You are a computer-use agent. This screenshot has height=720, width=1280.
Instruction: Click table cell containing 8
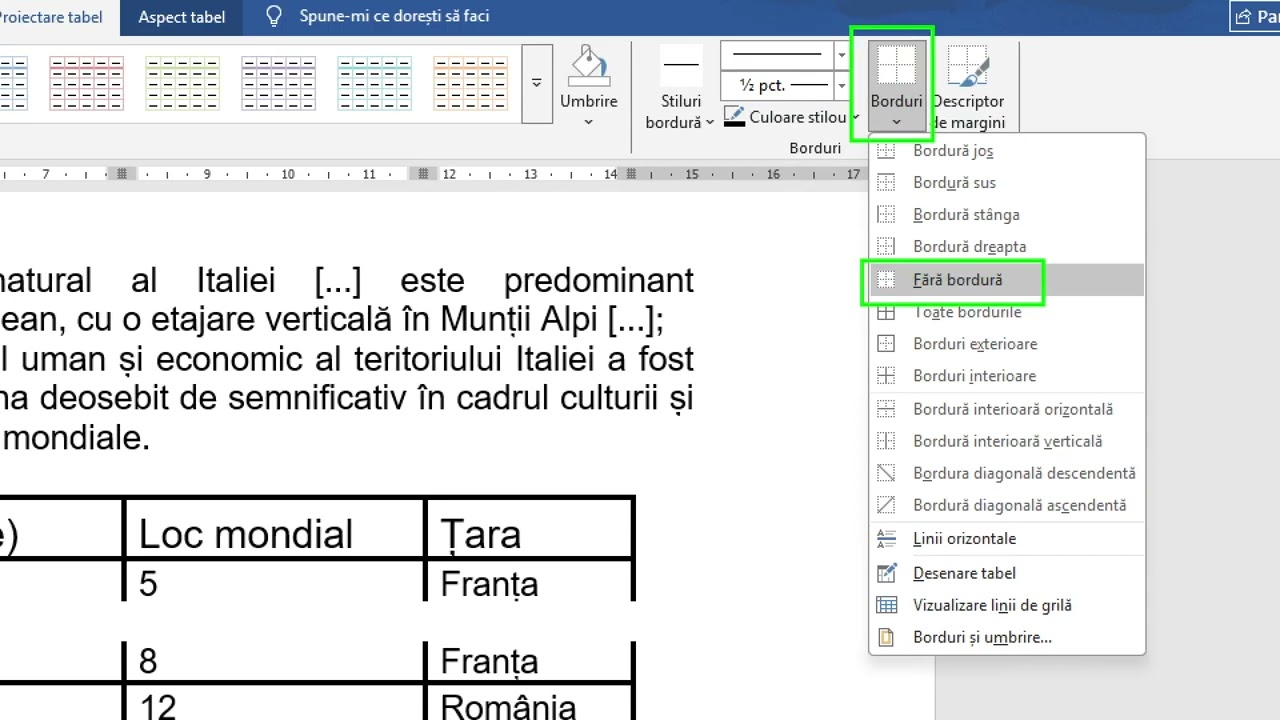(274, 660)
